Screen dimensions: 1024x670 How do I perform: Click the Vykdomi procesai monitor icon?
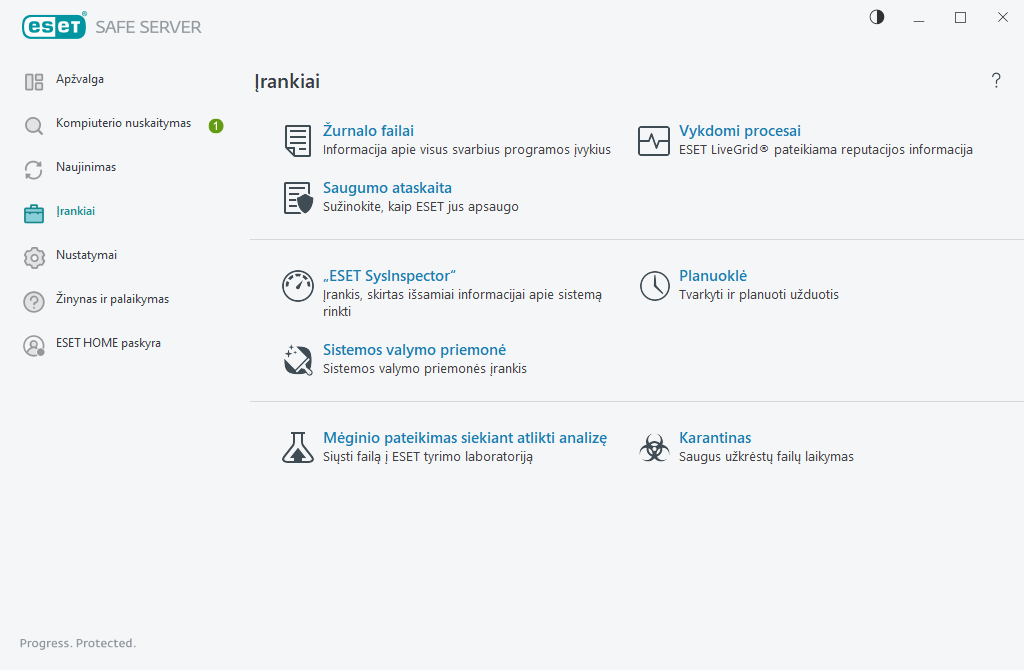click(x=654, y=141)
